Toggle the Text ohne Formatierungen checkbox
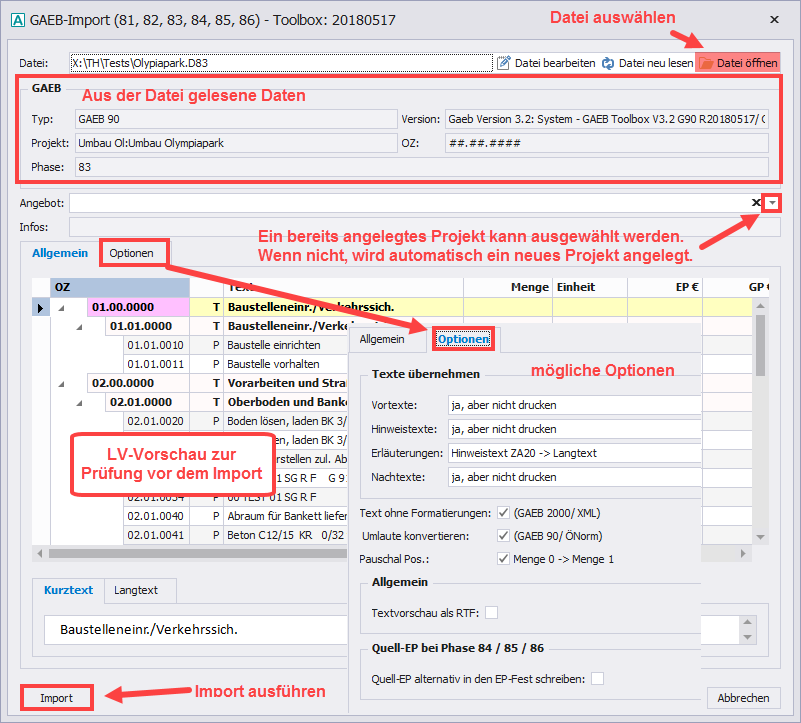The image size is (801, 723). 503,513
